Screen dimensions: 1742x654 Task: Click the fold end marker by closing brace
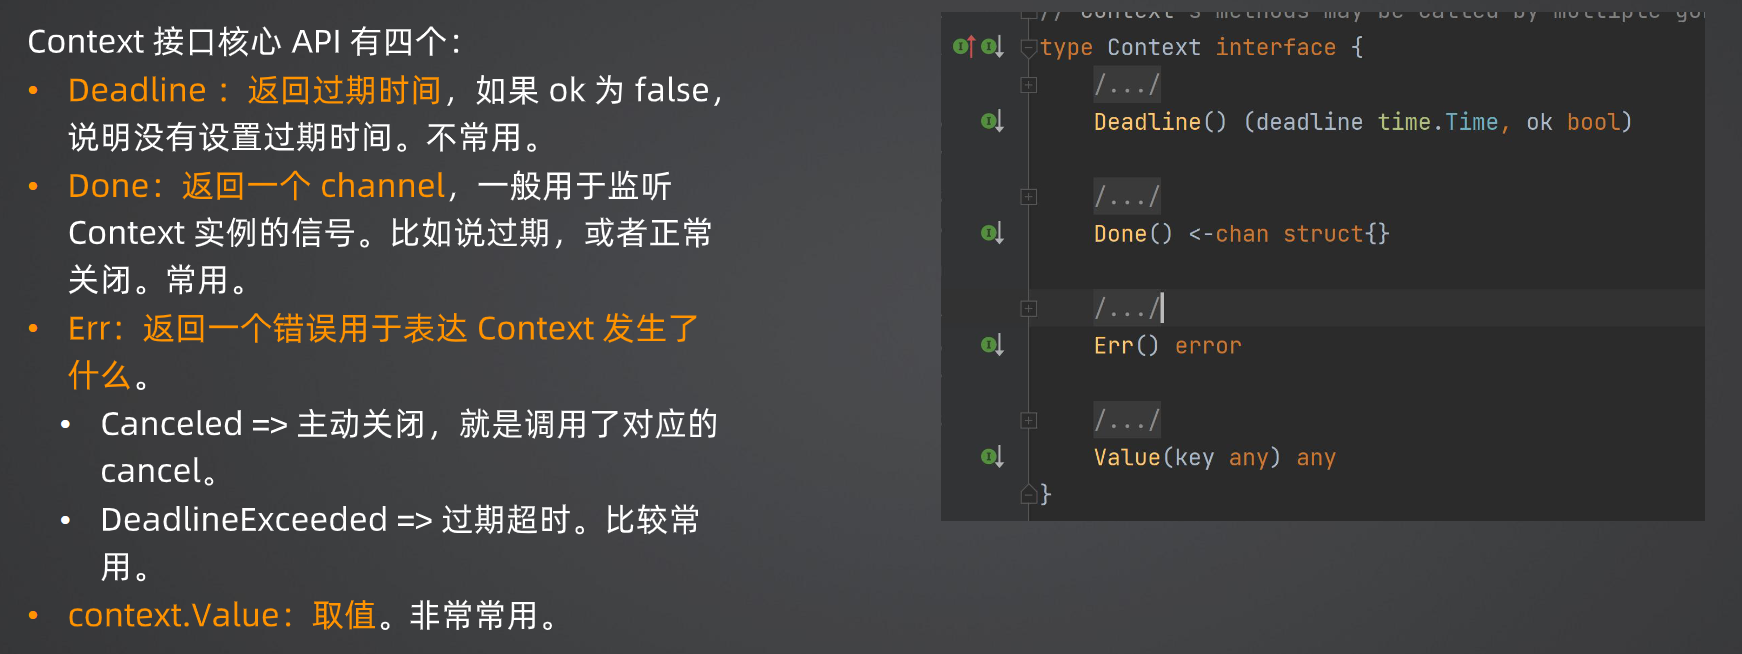pyautogui.click(x=1028, y=494)
